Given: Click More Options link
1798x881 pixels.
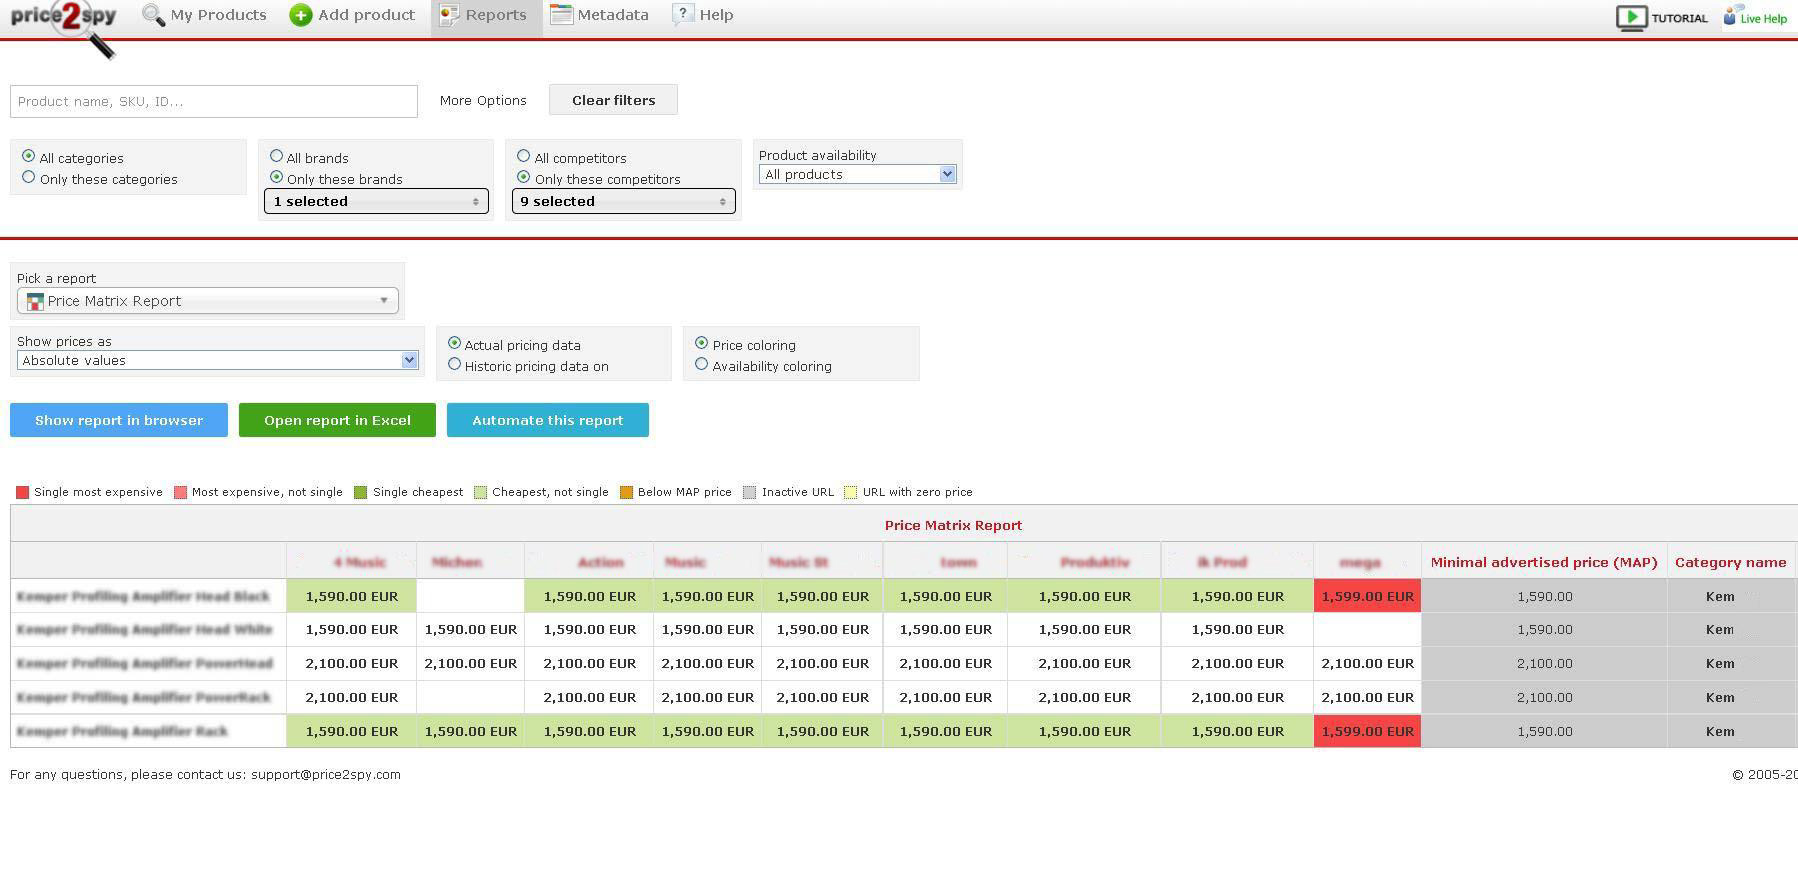Looking at the screenshot, I should tap(483, 100).
